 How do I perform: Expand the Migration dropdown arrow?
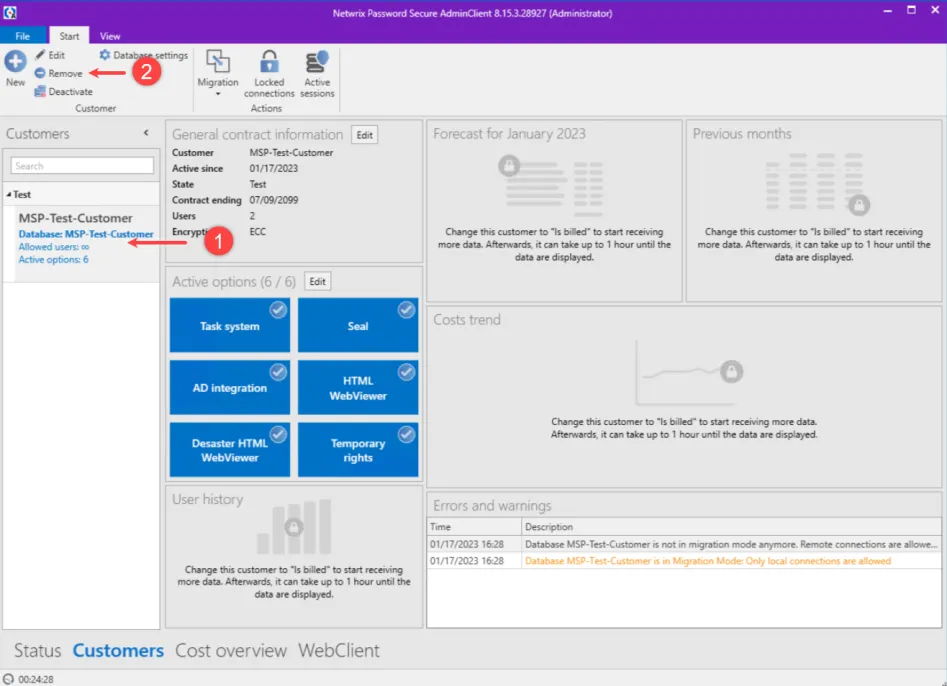coord(218,94)
